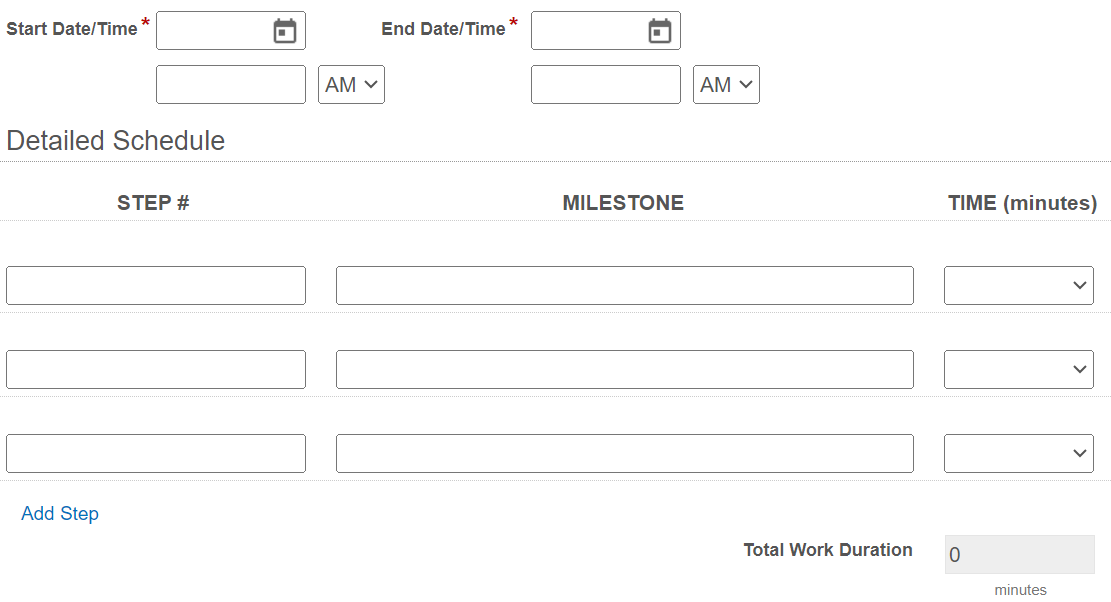Expand third row TIME minutes dropdown

coord(1019,453)
